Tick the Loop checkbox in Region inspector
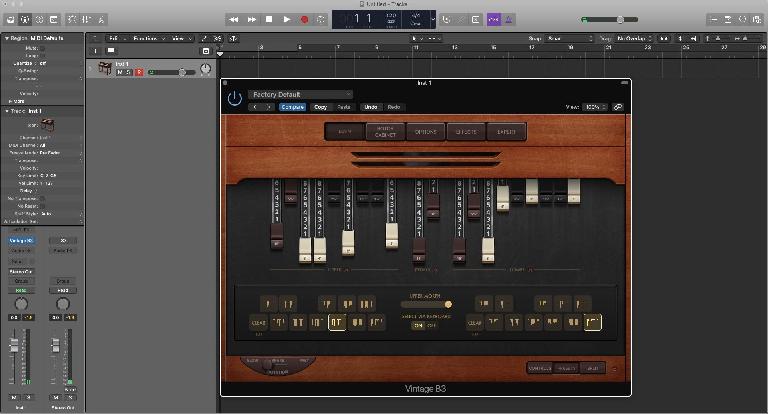Viewport: 768px width, 414px height. tap(42, 56)
